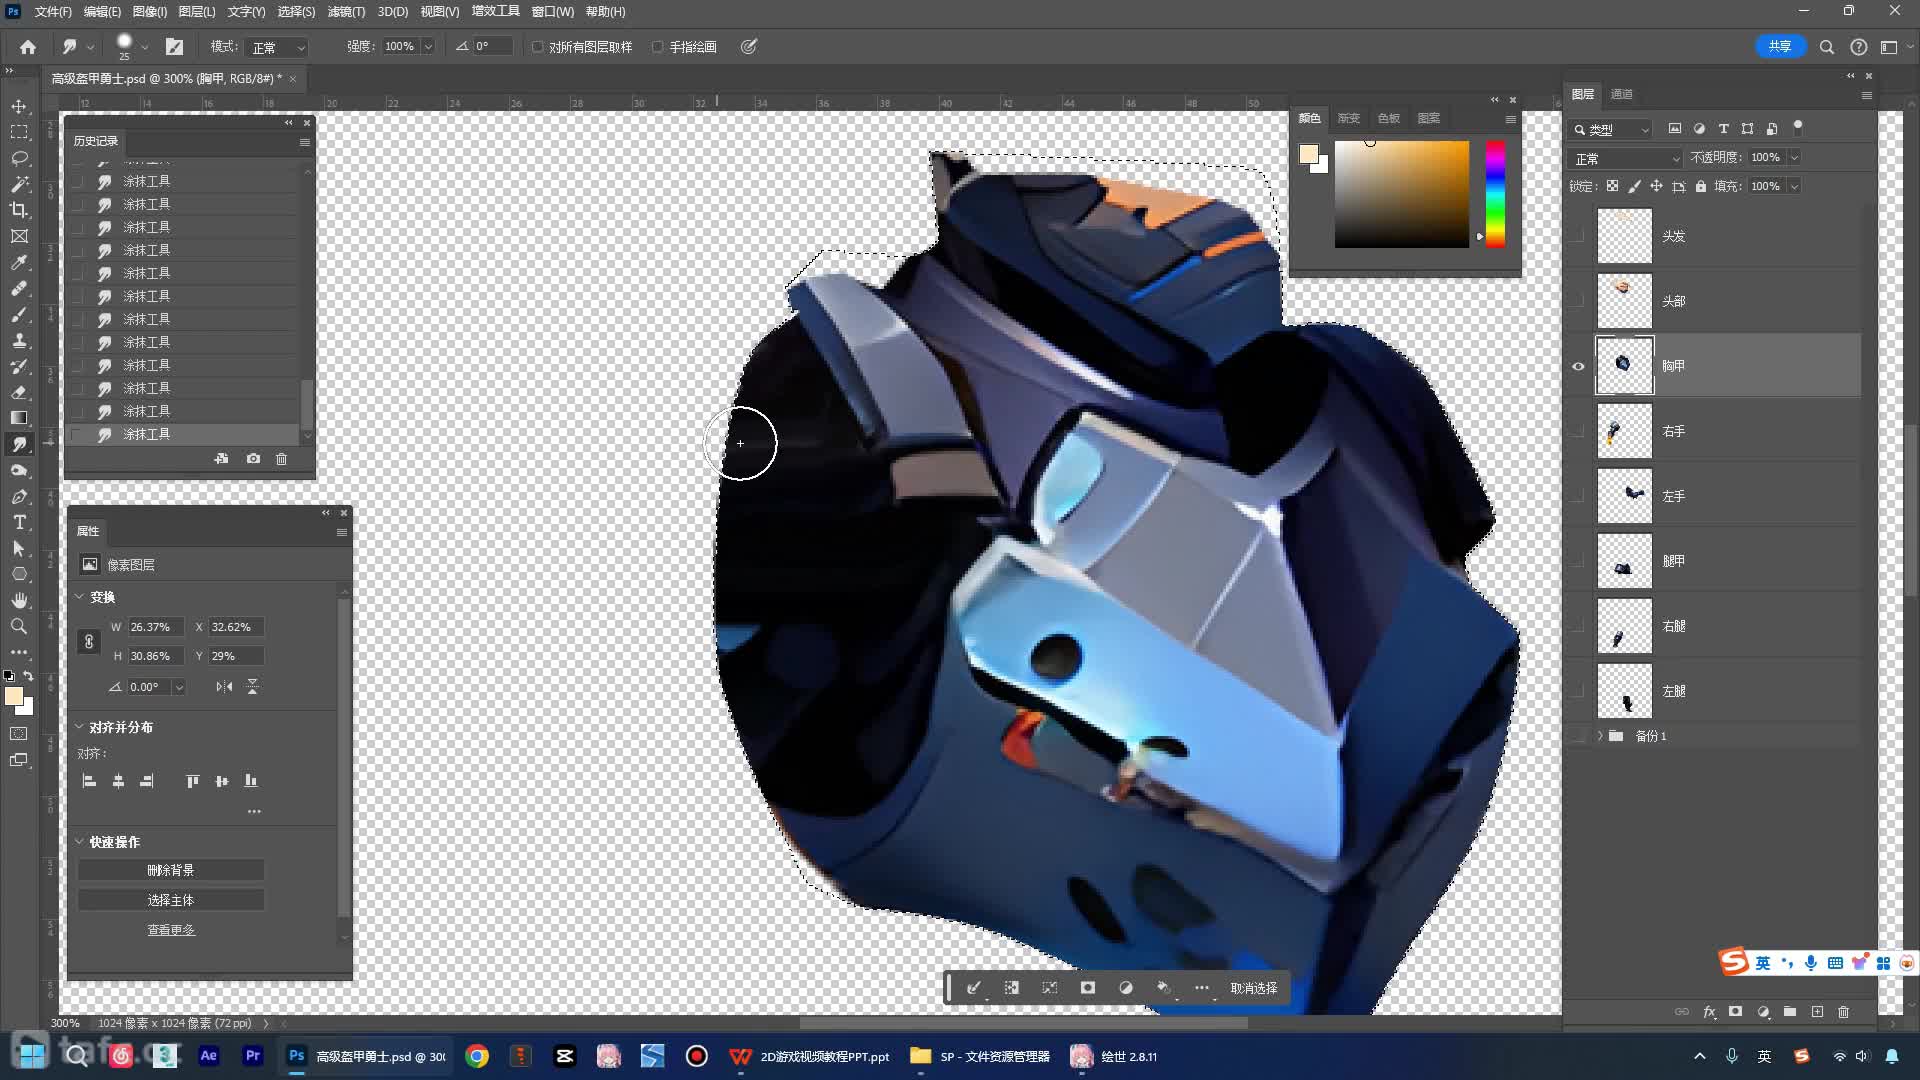The image size is (1920, 1080).
Task: Open layer blend mode dropdown
Action: click(1627, 158)
